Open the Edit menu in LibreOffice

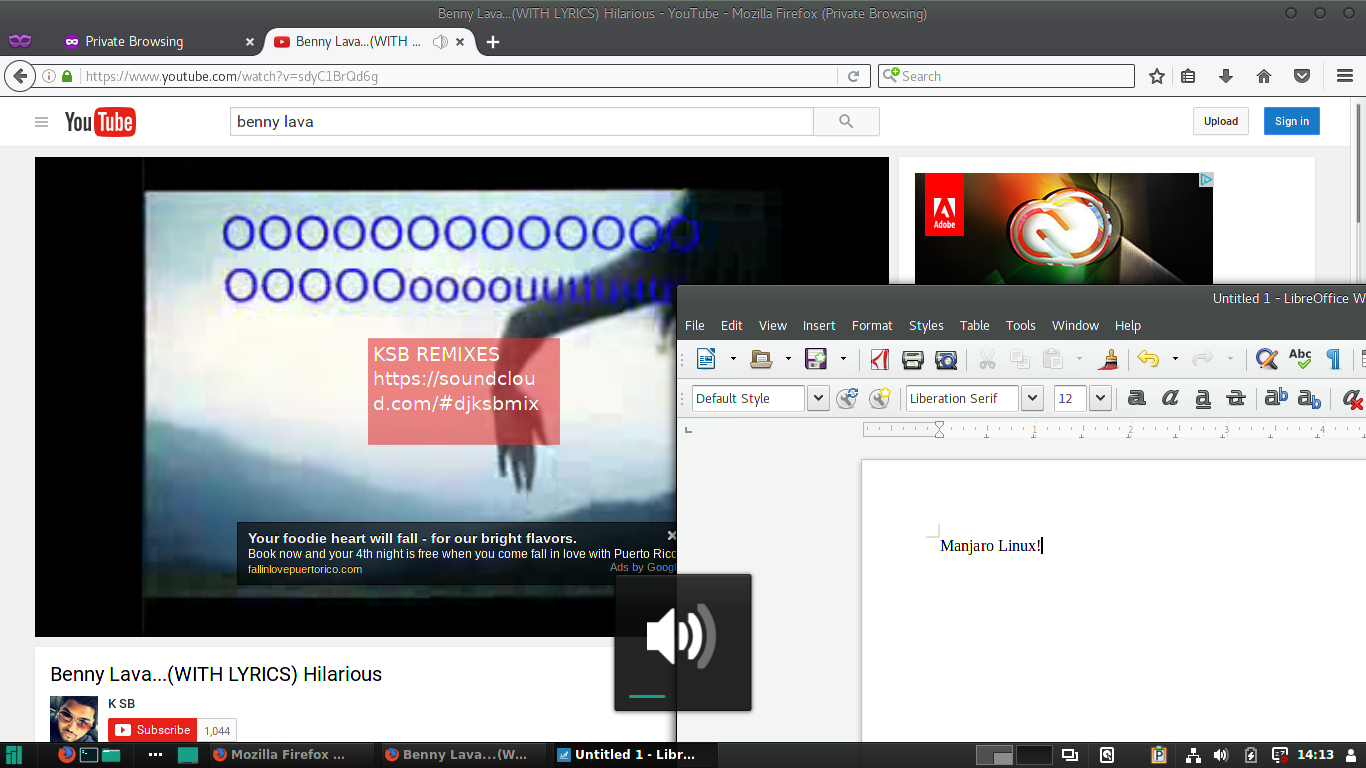(x=732, y=325)
